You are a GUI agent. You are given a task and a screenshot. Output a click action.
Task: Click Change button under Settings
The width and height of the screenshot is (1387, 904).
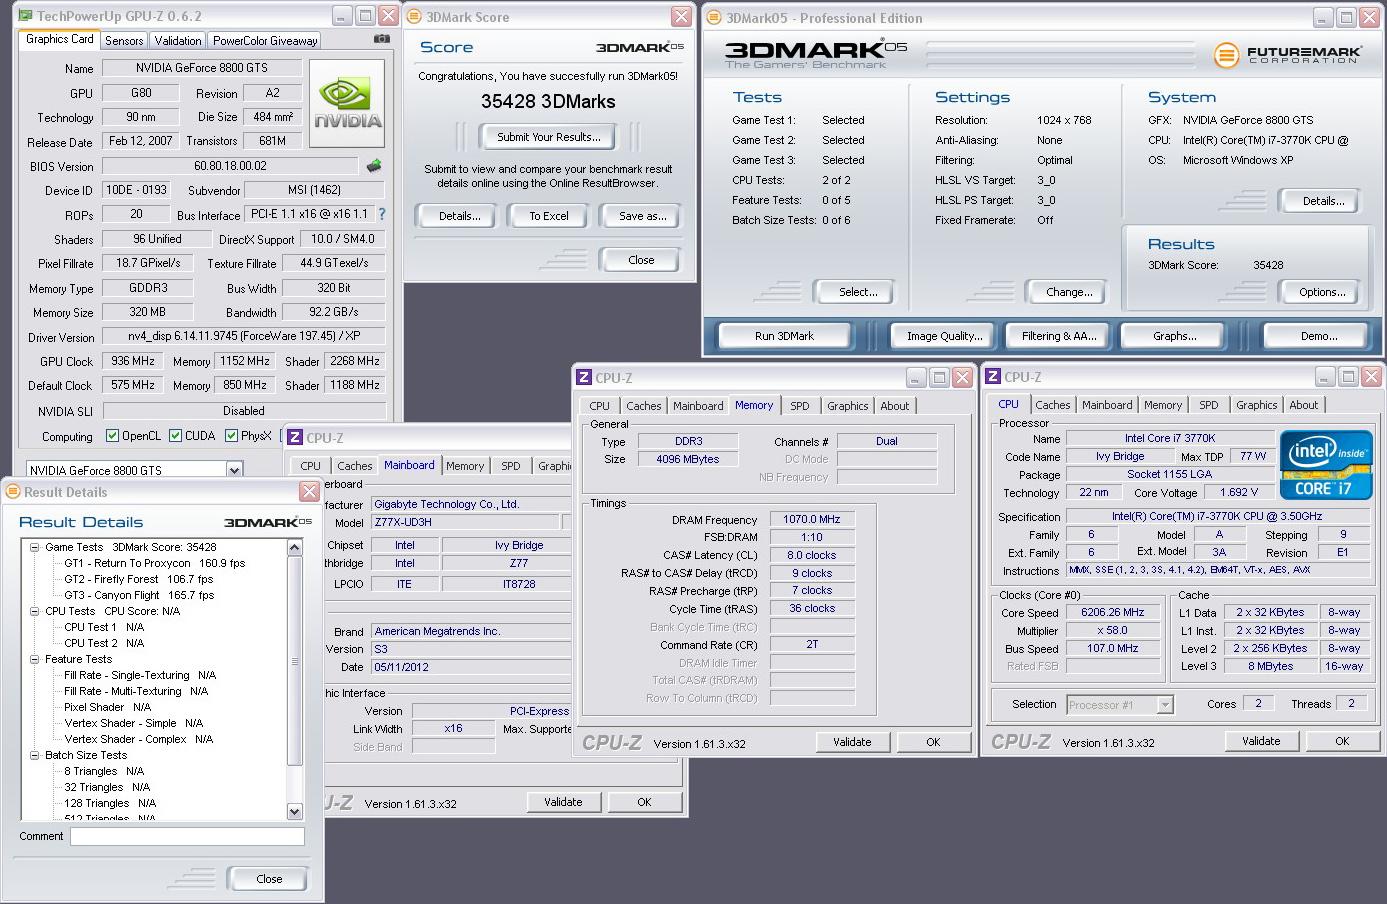pyautogui.click(x=1069, y=292)
